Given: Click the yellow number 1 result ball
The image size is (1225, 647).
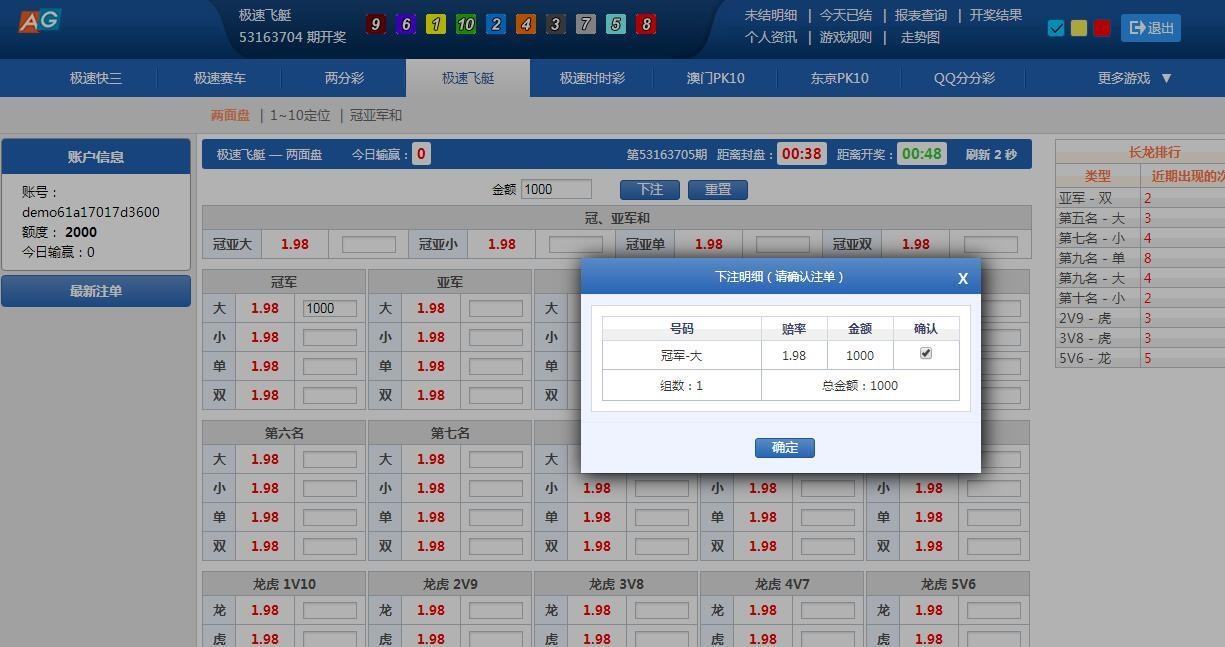Looking at the screenshot, I should (436, 24).
